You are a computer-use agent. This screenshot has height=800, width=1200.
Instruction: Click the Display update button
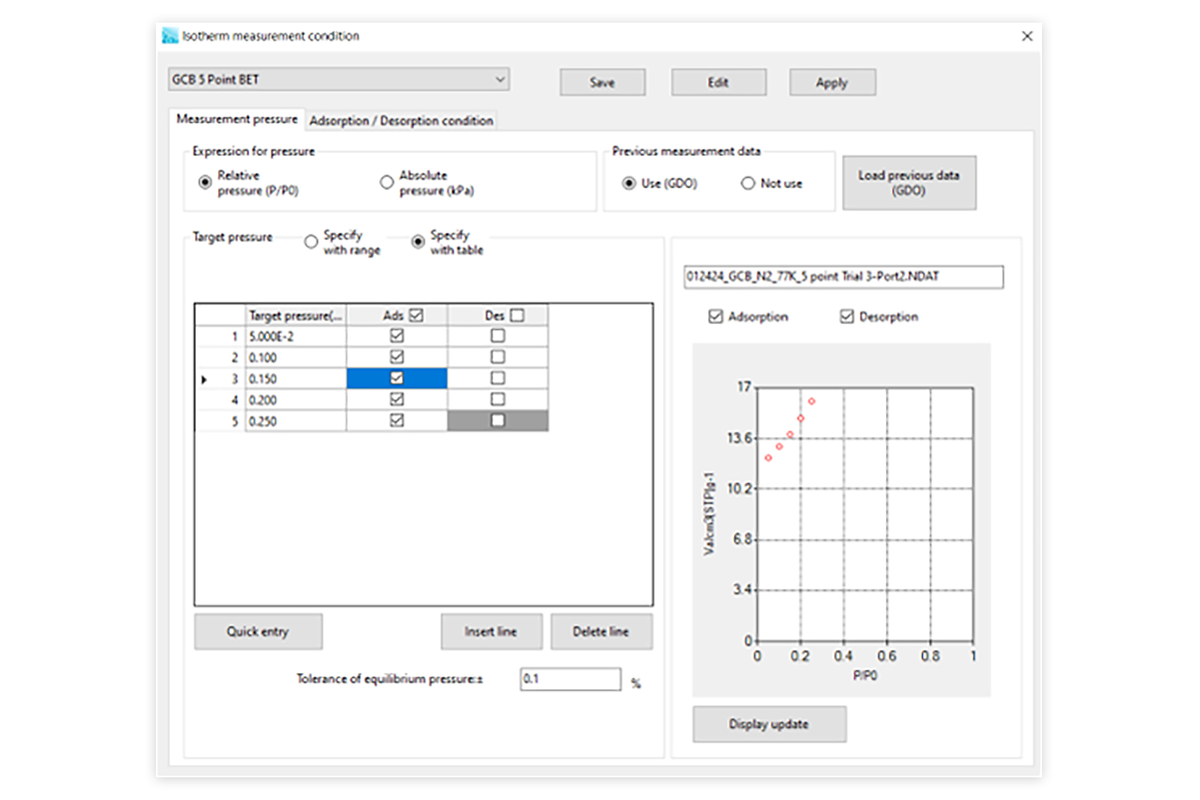(x=769, y=724)
